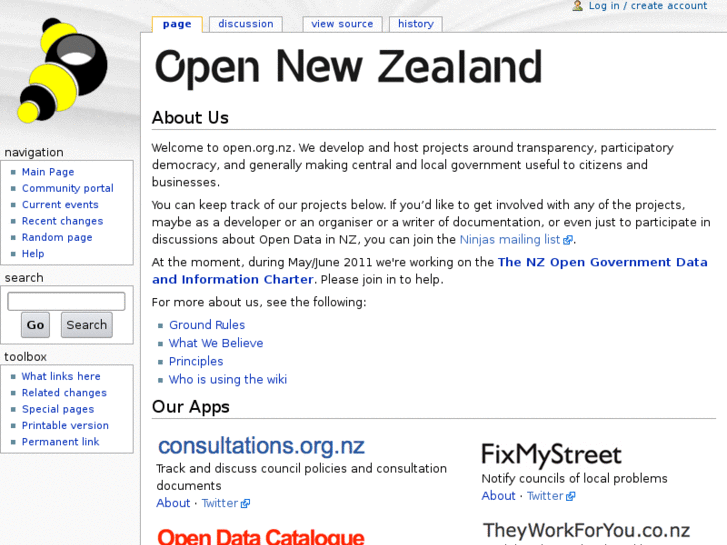This screenshot has width=727, height=545.
Task: Open Who is using the wiki link
Action: (x=228, y=379)
